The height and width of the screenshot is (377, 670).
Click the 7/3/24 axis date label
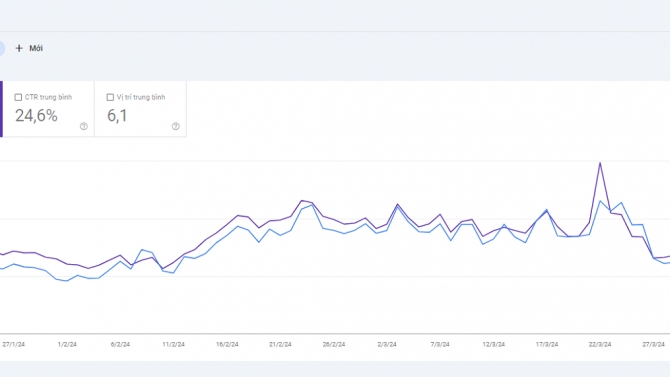[440, 345]
